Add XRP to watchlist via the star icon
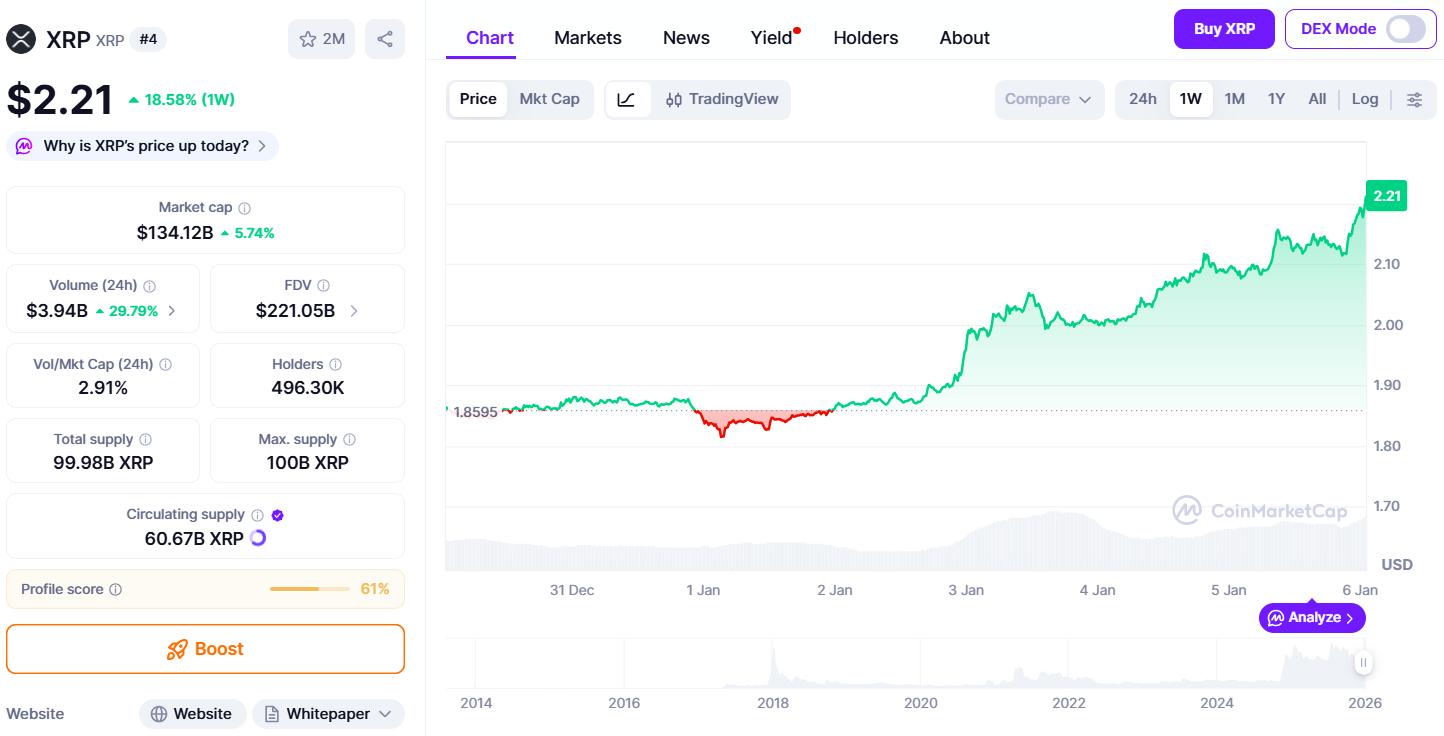 click(306, 38)
